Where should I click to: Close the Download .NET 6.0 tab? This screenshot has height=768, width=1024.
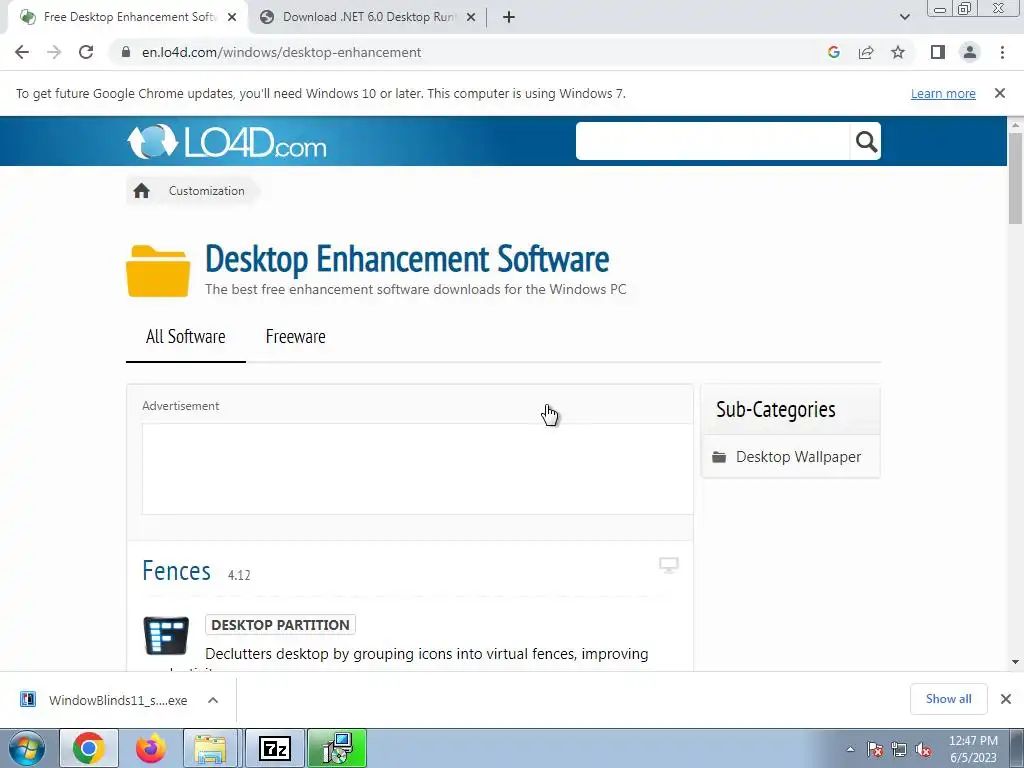click(470, 17)
